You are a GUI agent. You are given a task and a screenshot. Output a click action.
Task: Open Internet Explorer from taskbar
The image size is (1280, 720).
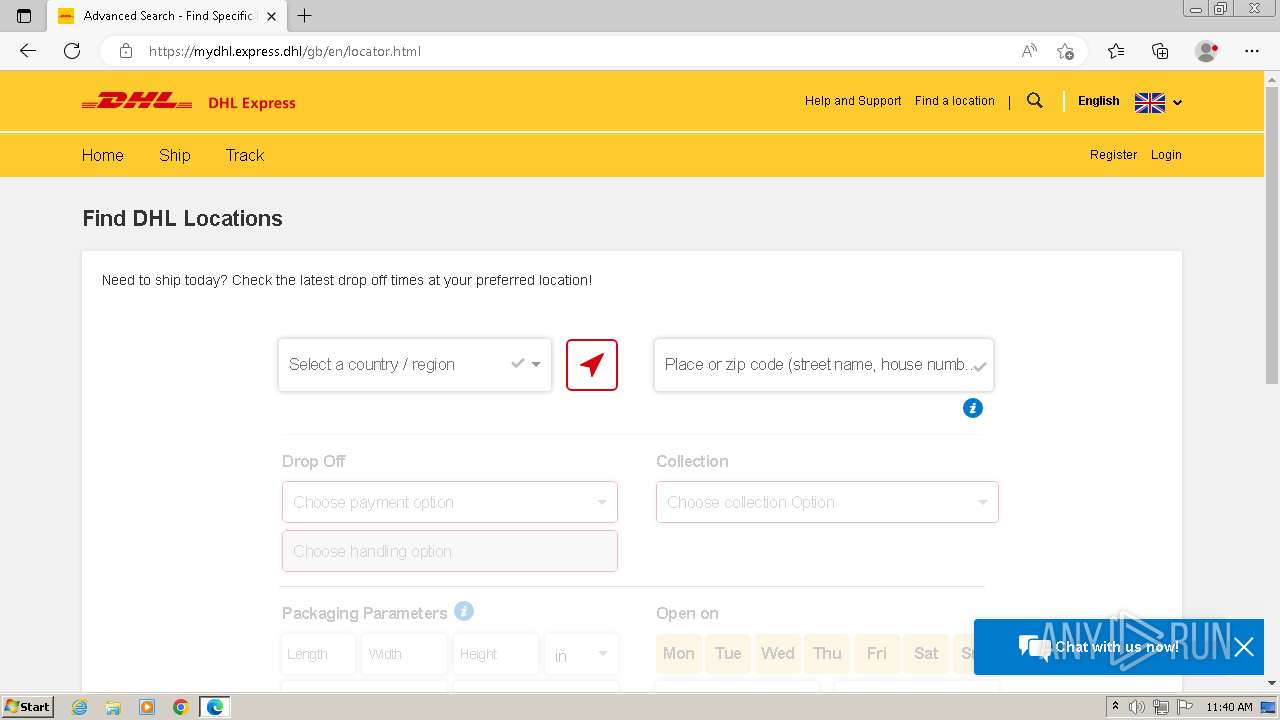[80, 707]
